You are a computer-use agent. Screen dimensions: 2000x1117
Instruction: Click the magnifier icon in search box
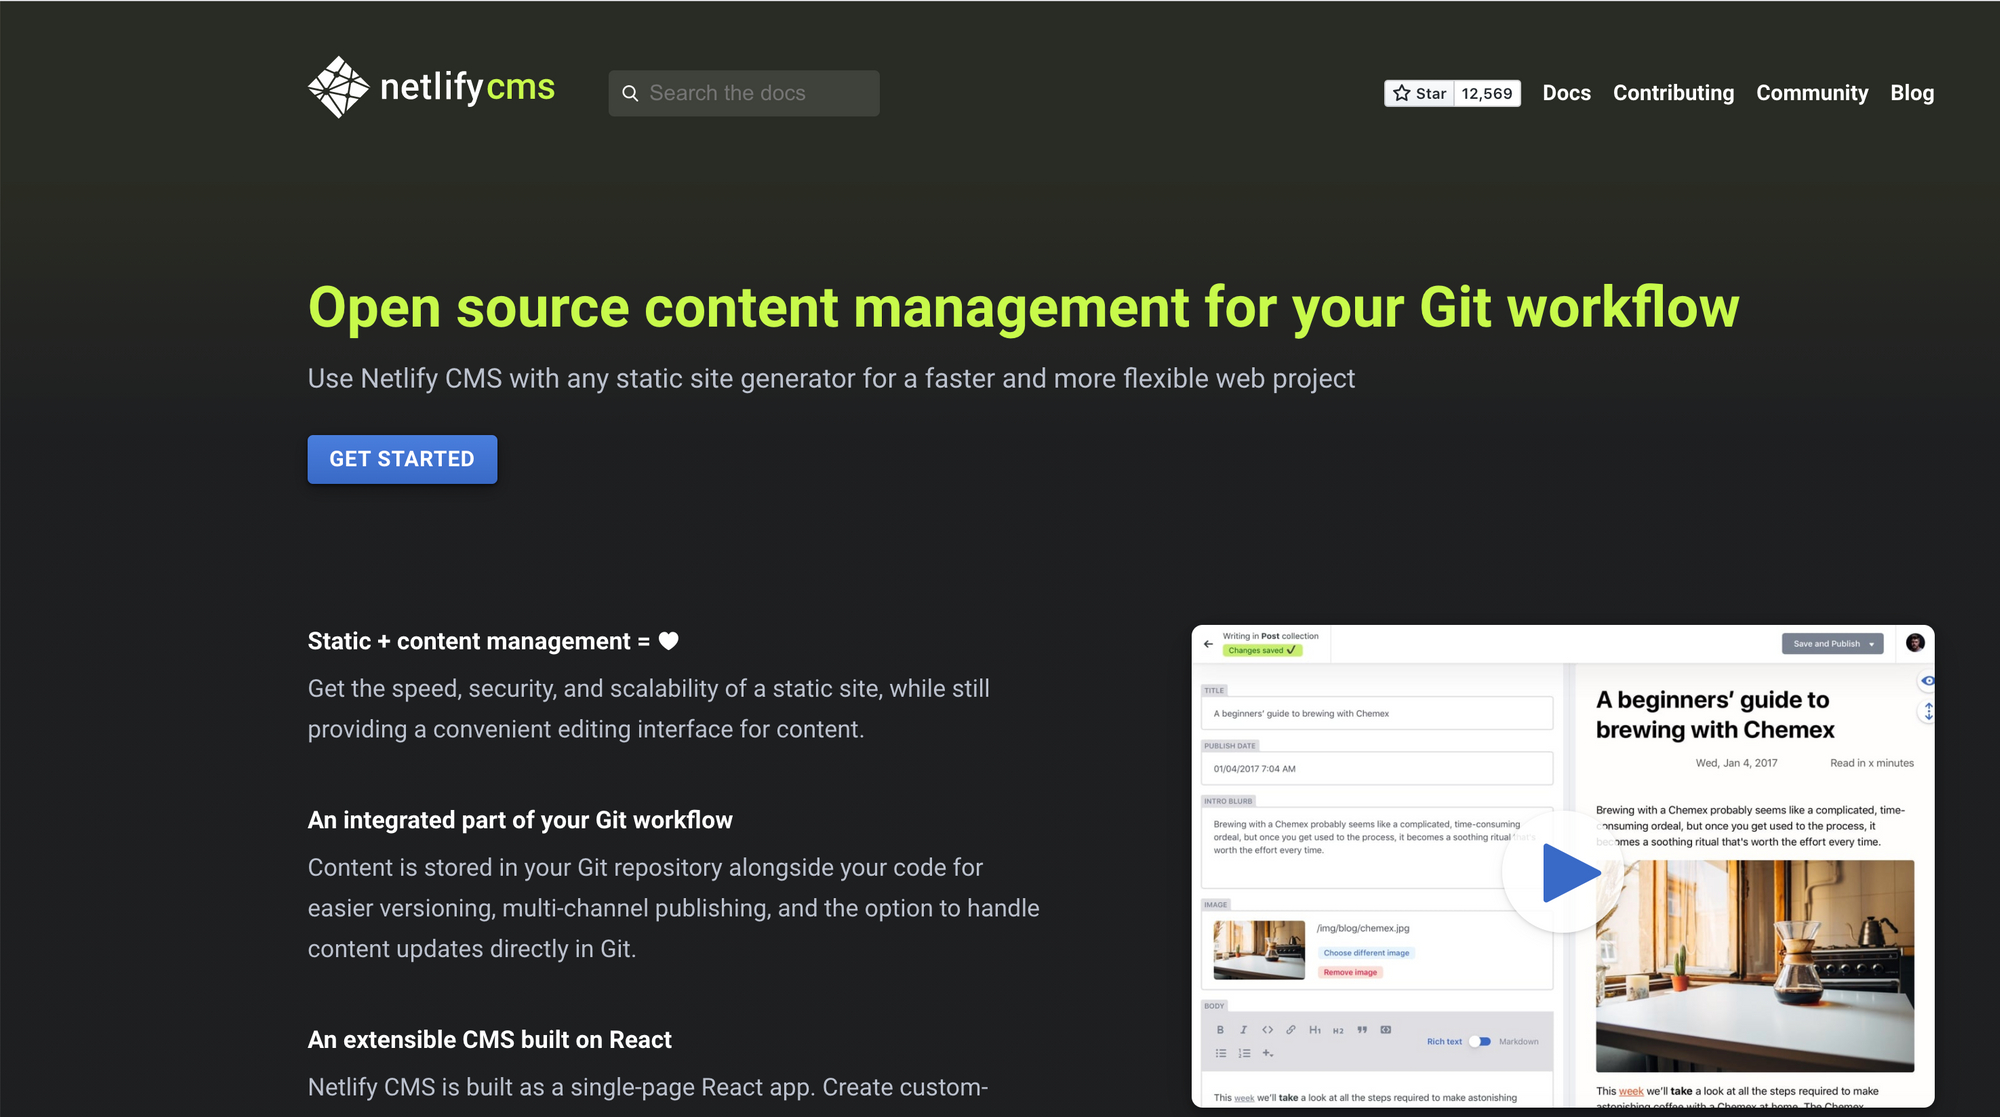click(630, 93)
